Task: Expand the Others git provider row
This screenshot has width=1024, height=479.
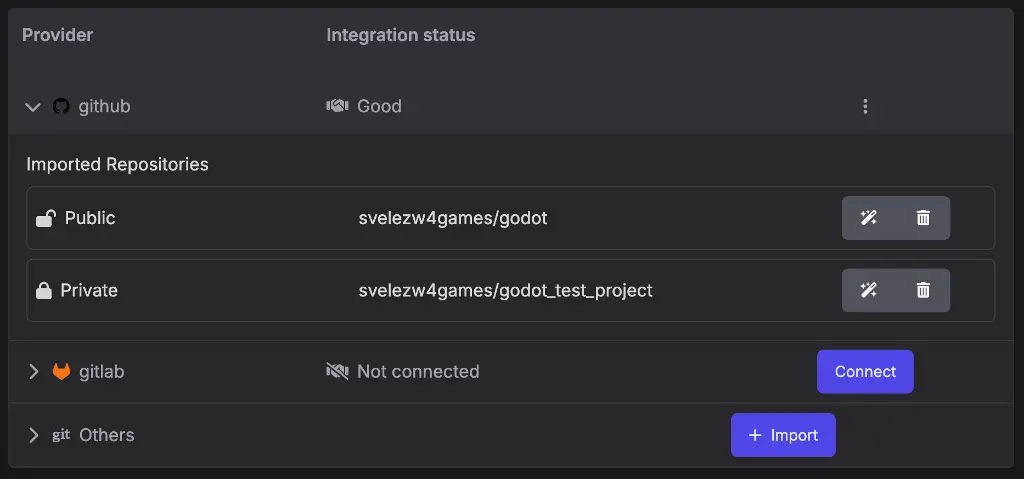Action: (x=34, y=435)
